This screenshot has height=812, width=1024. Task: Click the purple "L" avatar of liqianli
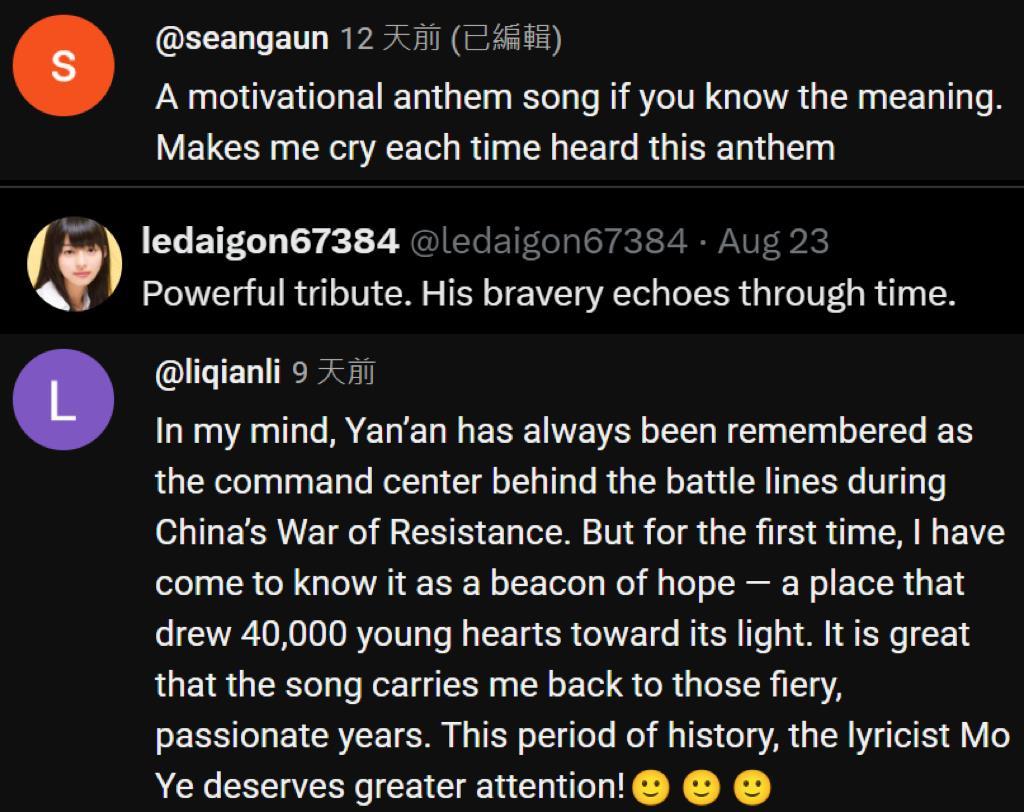click(x=63, y=399)
